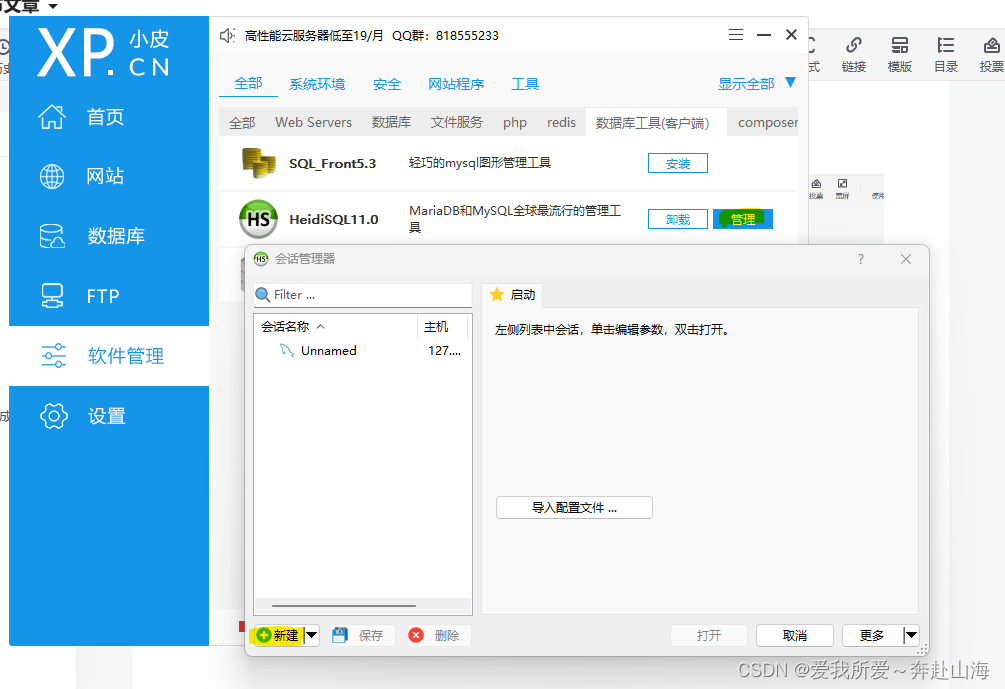Open 设置 settings in sidebar

click(109, 416)
